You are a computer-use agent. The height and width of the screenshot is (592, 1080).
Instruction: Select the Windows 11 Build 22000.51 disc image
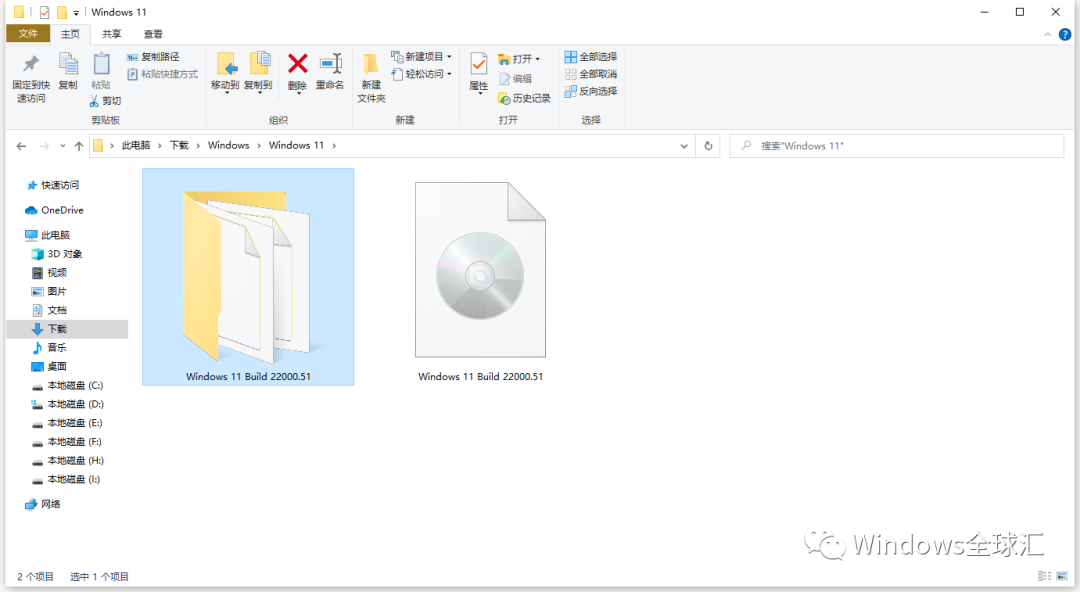pos(480,281)
